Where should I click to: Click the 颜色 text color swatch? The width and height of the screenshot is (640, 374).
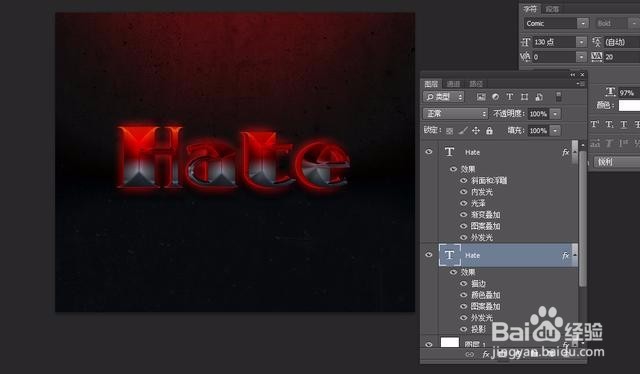pos(629,105)
